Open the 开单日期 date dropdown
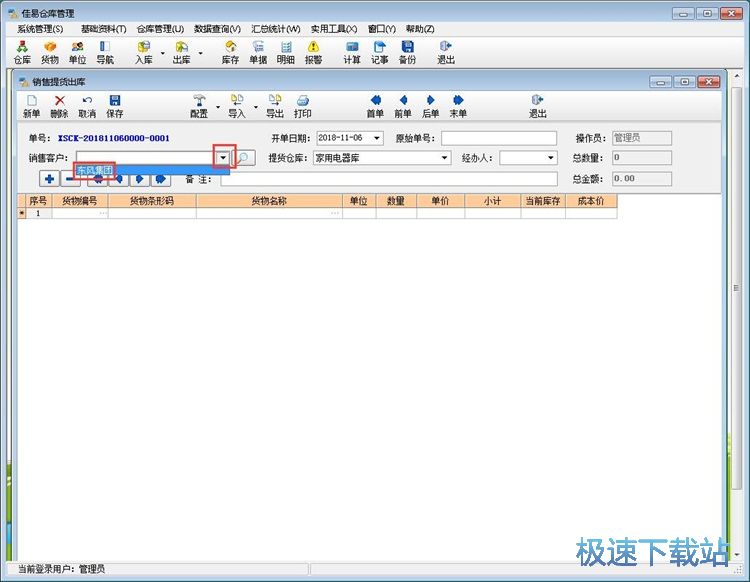The width and height of the screenshot is (750, 582). (377, 138)
